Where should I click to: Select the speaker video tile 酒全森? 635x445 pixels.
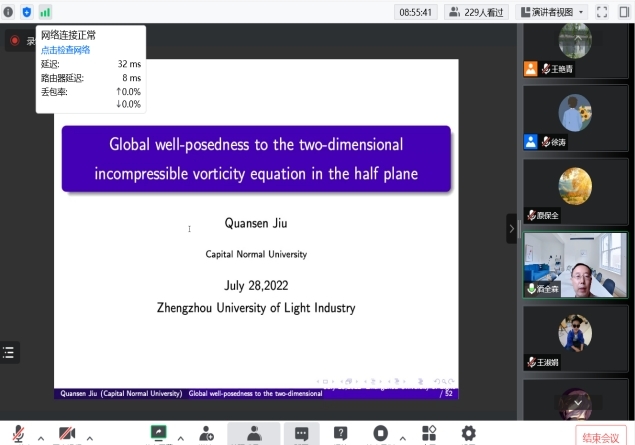tap(575, 265)
